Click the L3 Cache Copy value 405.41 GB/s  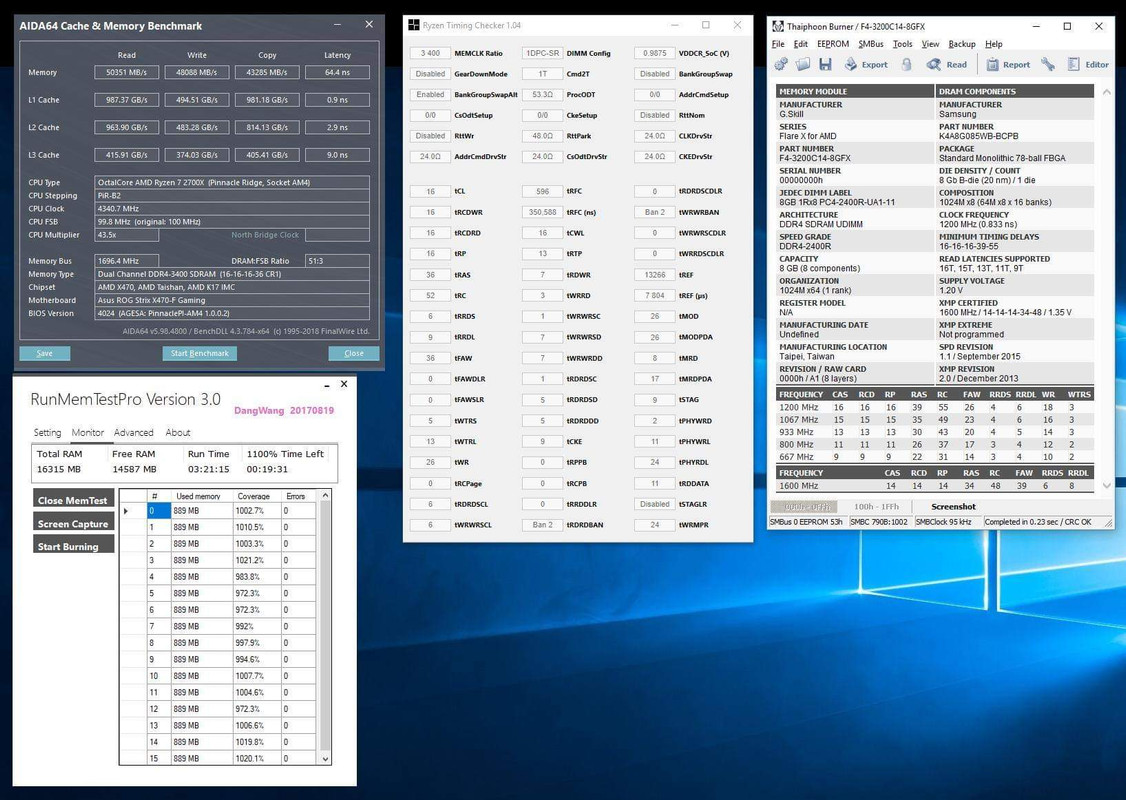pos(267,154)
